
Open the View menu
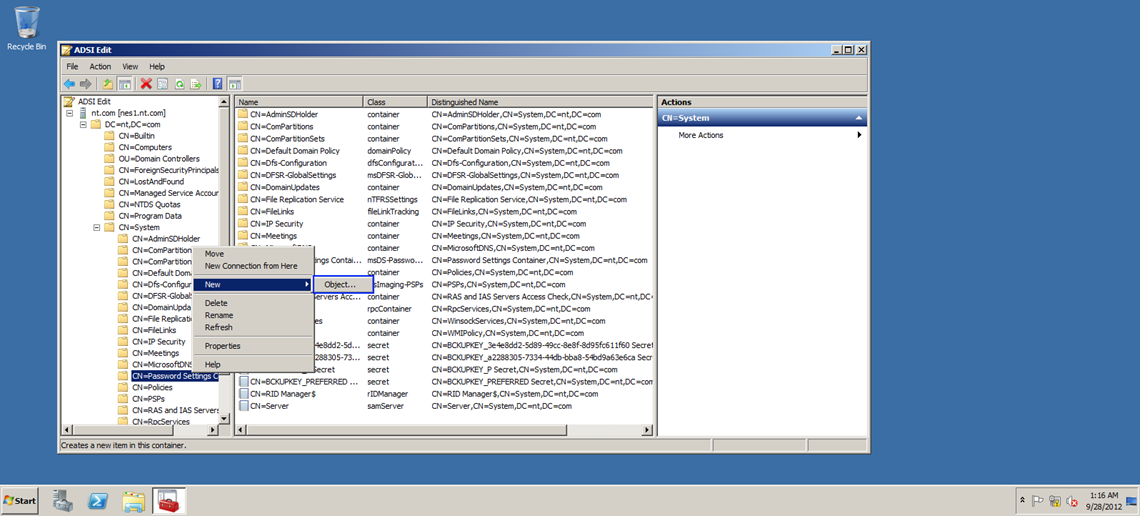pos(130,66)
